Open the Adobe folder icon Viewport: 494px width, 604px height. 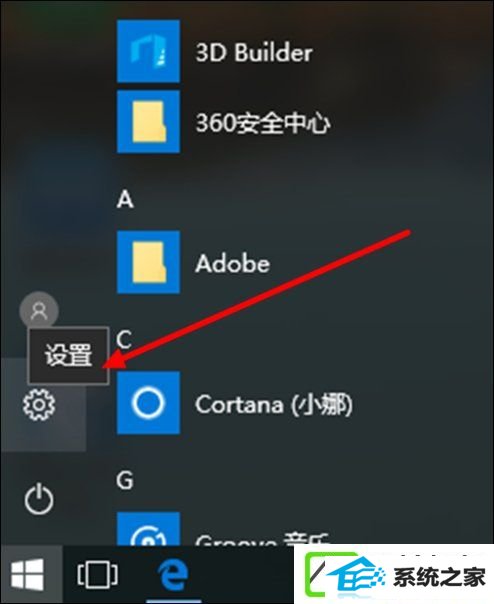coord(148,262)
